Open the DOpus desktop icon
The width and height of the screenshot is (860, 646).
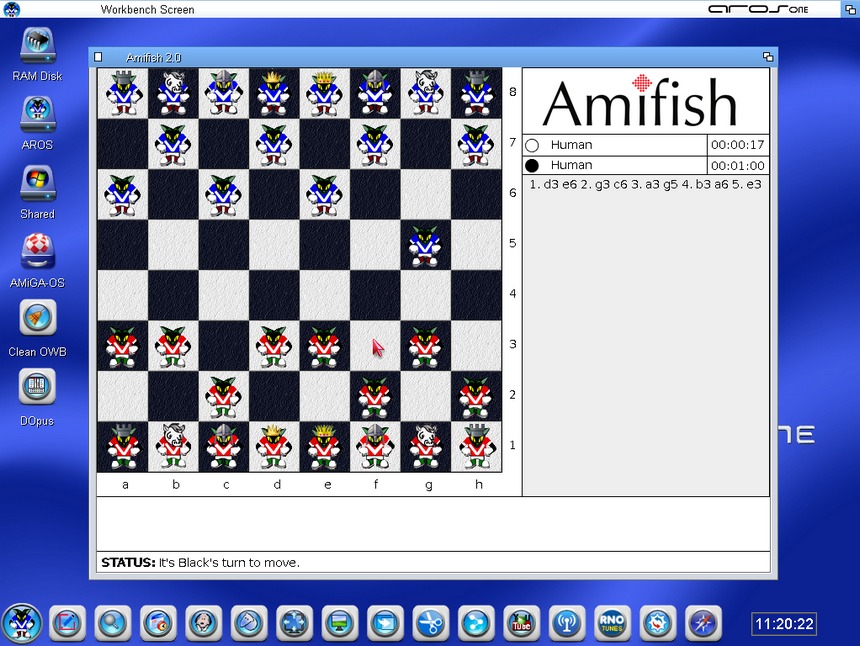coord(38,393)
